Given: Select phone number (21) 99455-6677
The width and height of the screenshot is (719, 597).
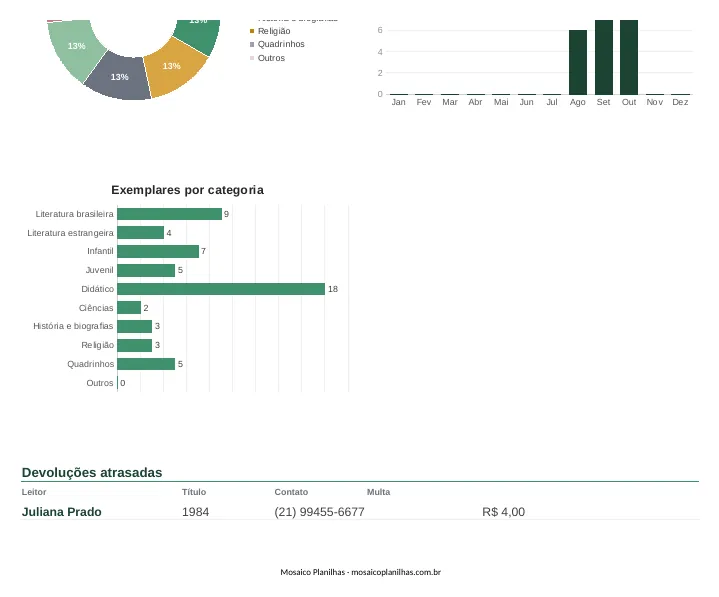Looking at the screenshot, I should click(319, 512).
